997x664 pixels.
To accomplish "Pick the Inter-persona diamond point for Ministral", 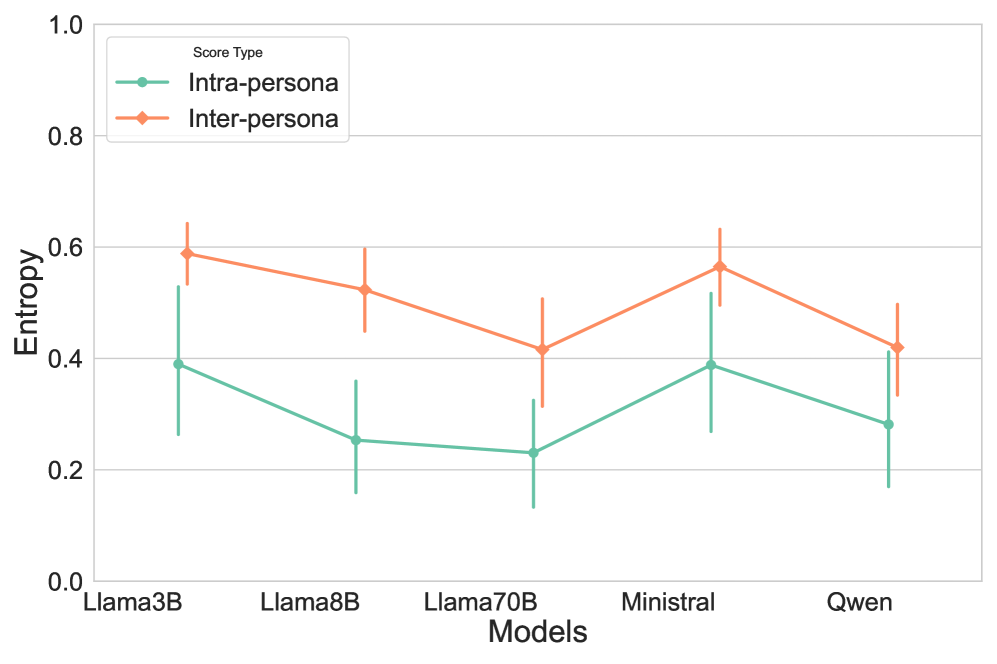I will pos(719,267).
